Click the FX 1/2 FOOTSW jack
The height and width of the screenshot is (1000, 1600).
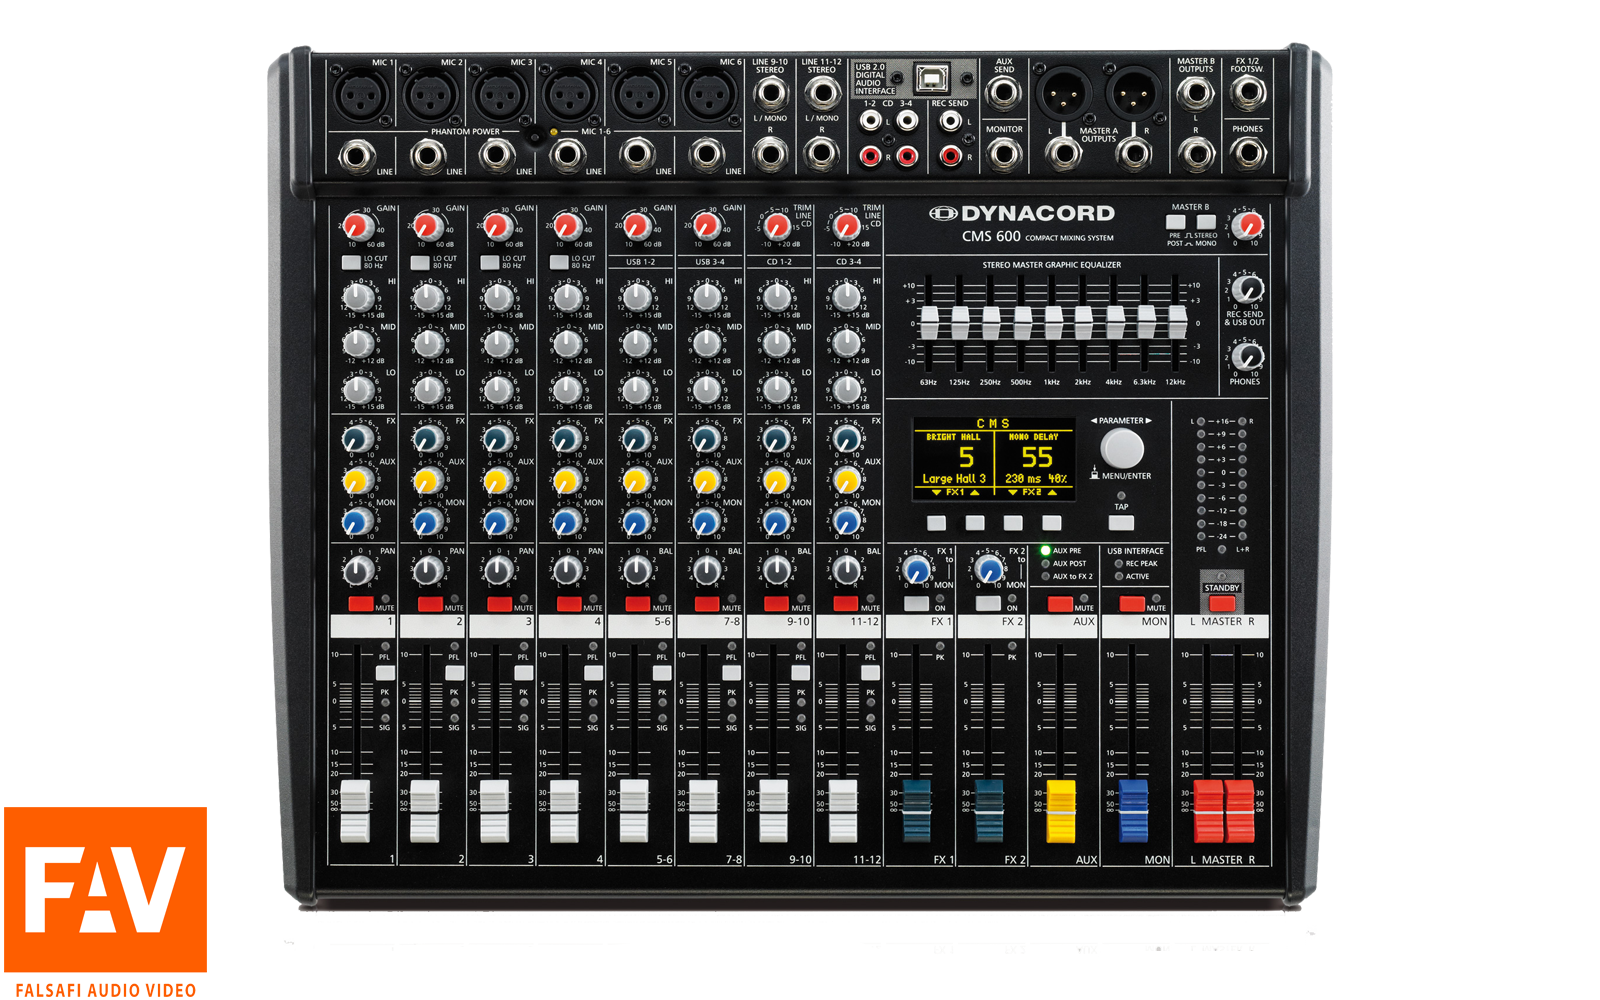pos(1247,93)
